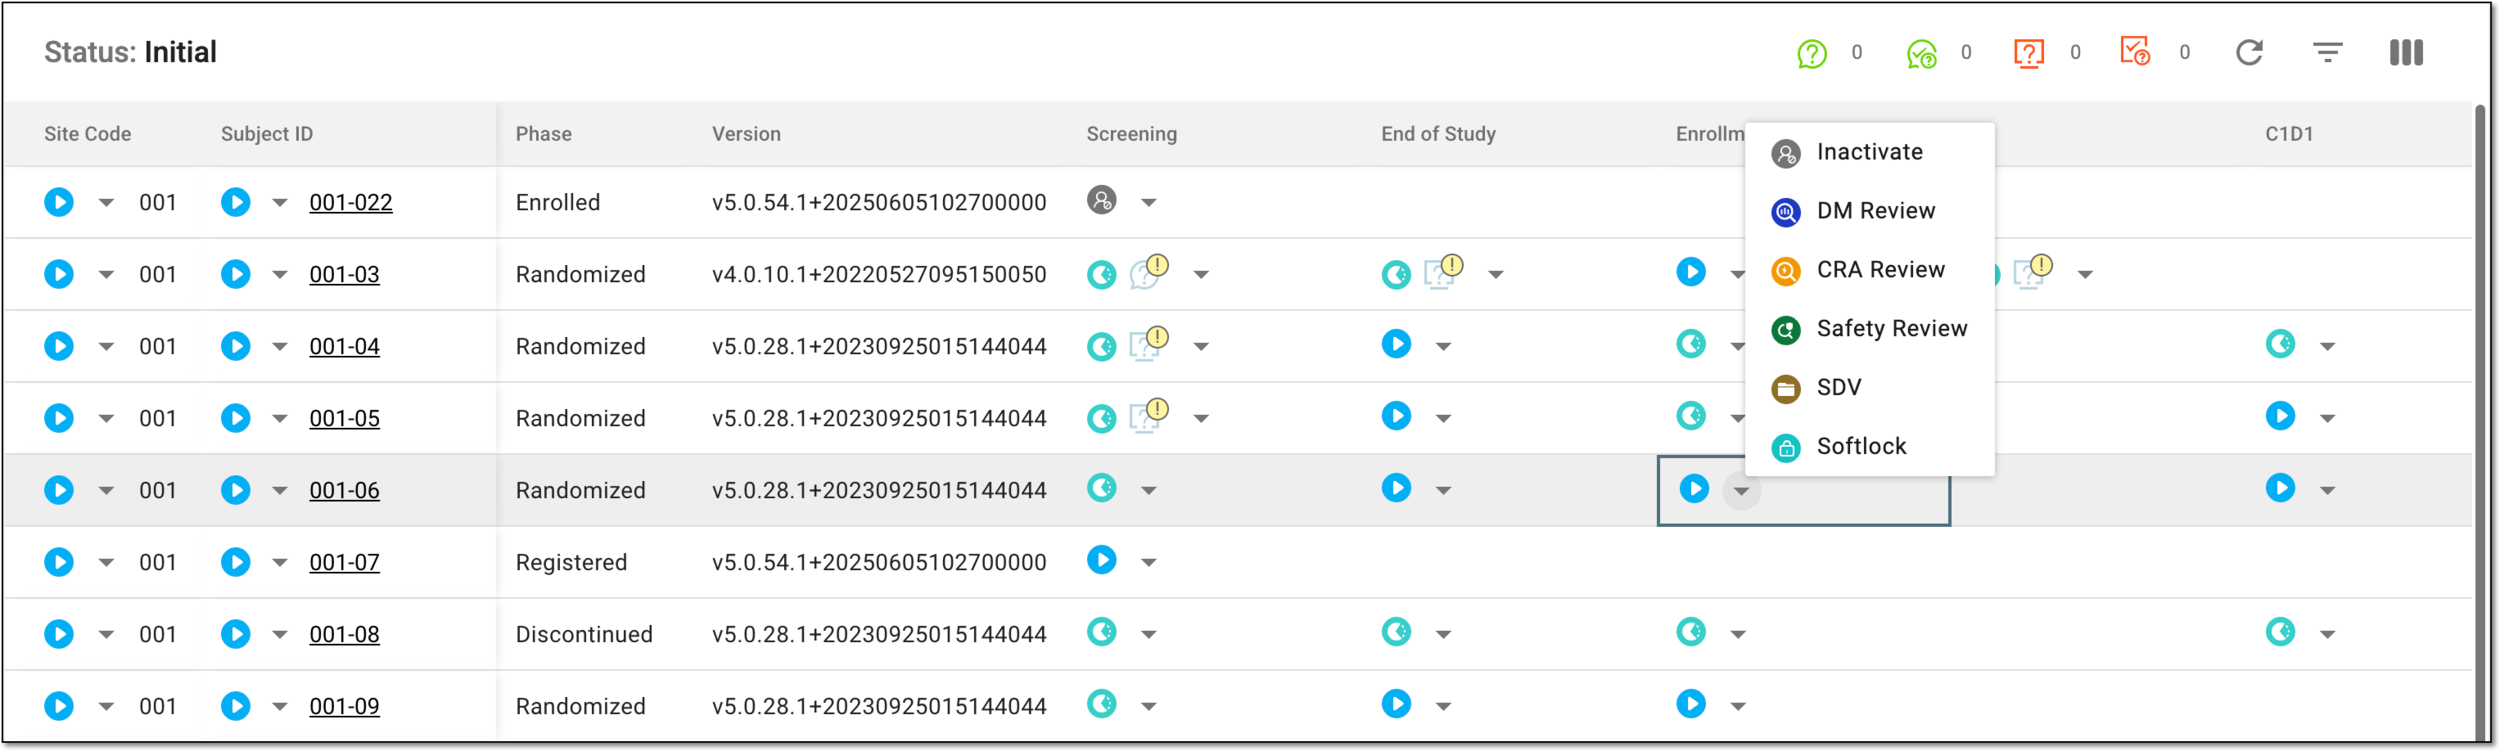Open the filter list icon

[2328, 53]
